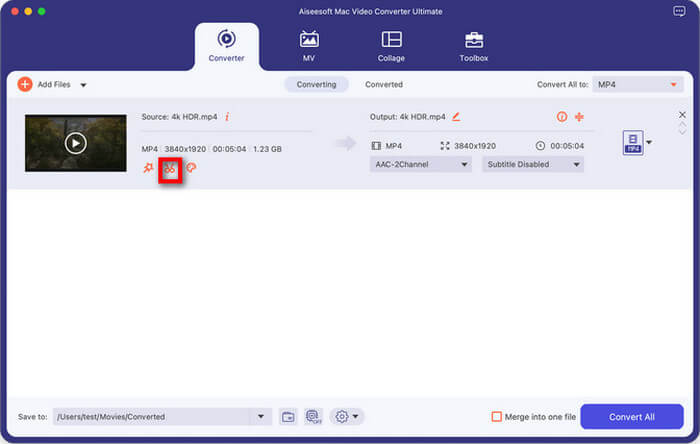Open the output media info icon
Viewport: 700px width, 444px height.
click(x=562, y=117)
